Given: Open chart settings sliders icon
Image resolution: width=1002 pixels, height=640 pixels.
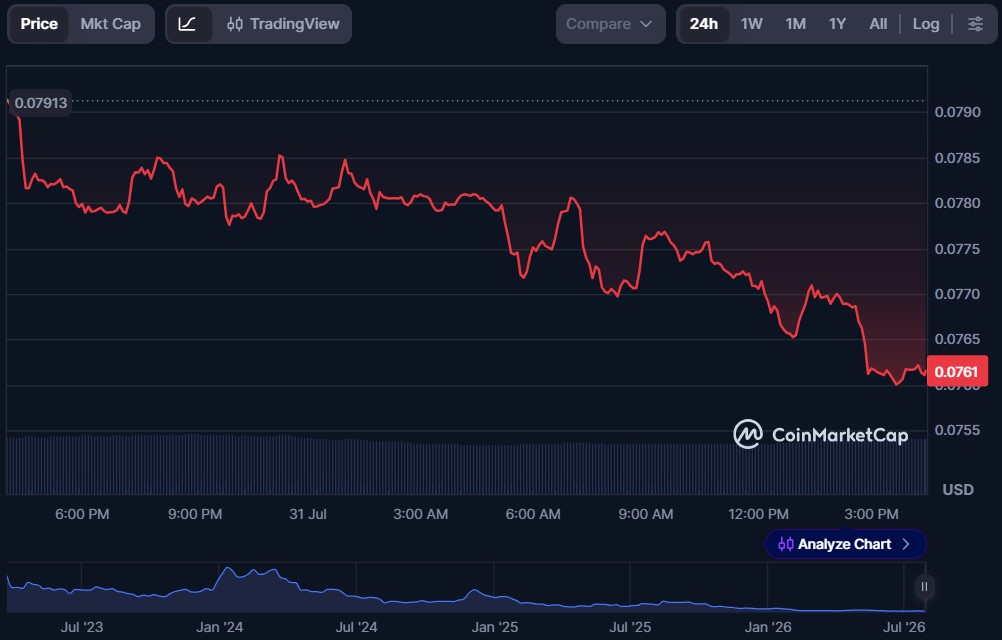Looking at the screenshot, I should click(x=975, y=24).
